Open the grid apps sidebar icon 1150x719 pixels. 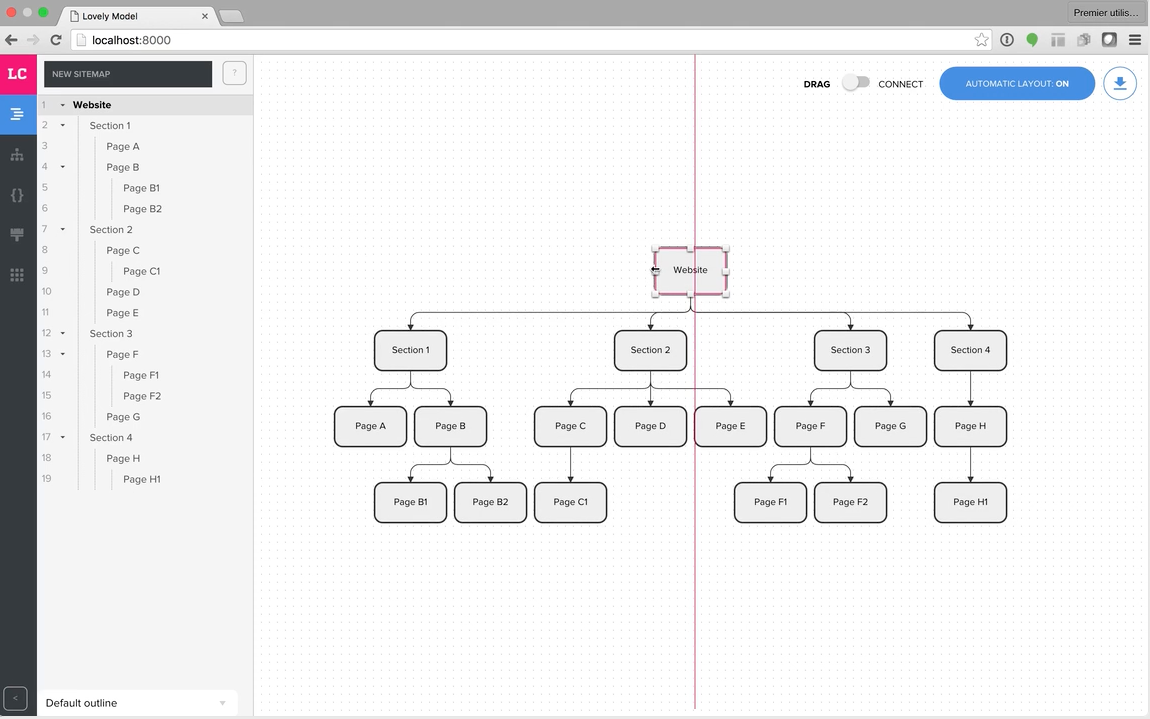pos(17,274)
